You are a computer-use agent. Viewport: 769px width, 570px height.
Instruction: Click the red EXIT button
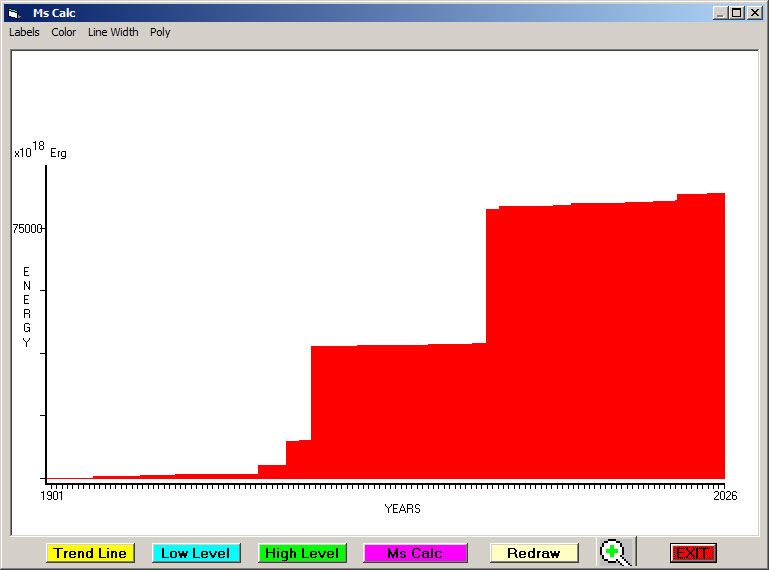click(x=692, y=553)
